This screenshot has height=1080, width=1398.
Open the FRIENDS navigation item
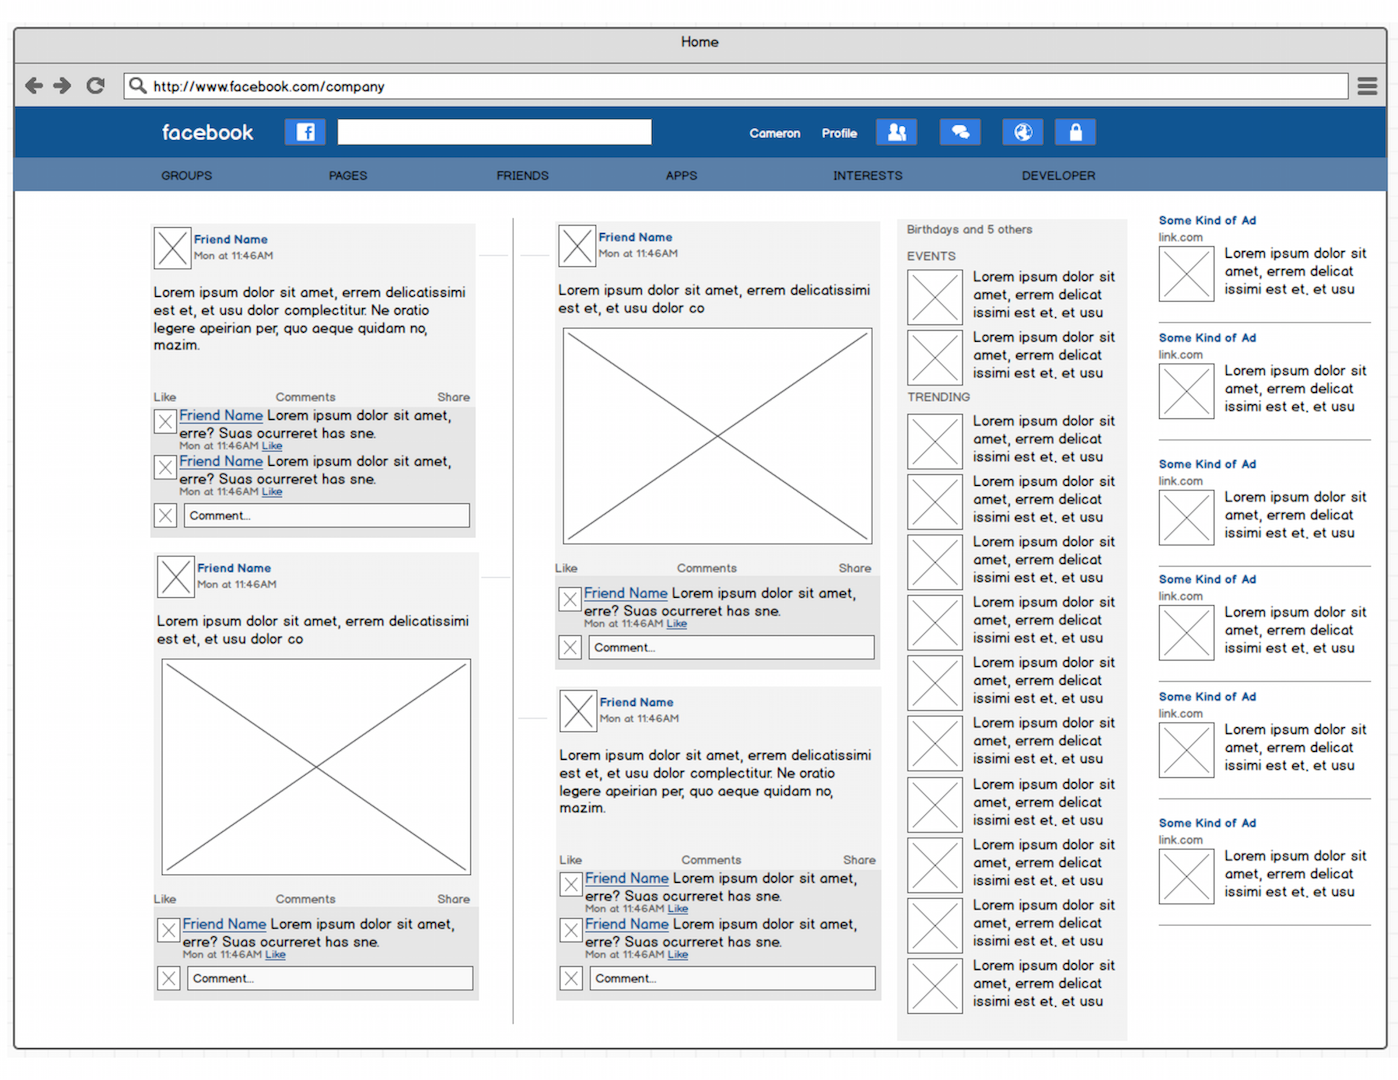[x=522, y=175]
